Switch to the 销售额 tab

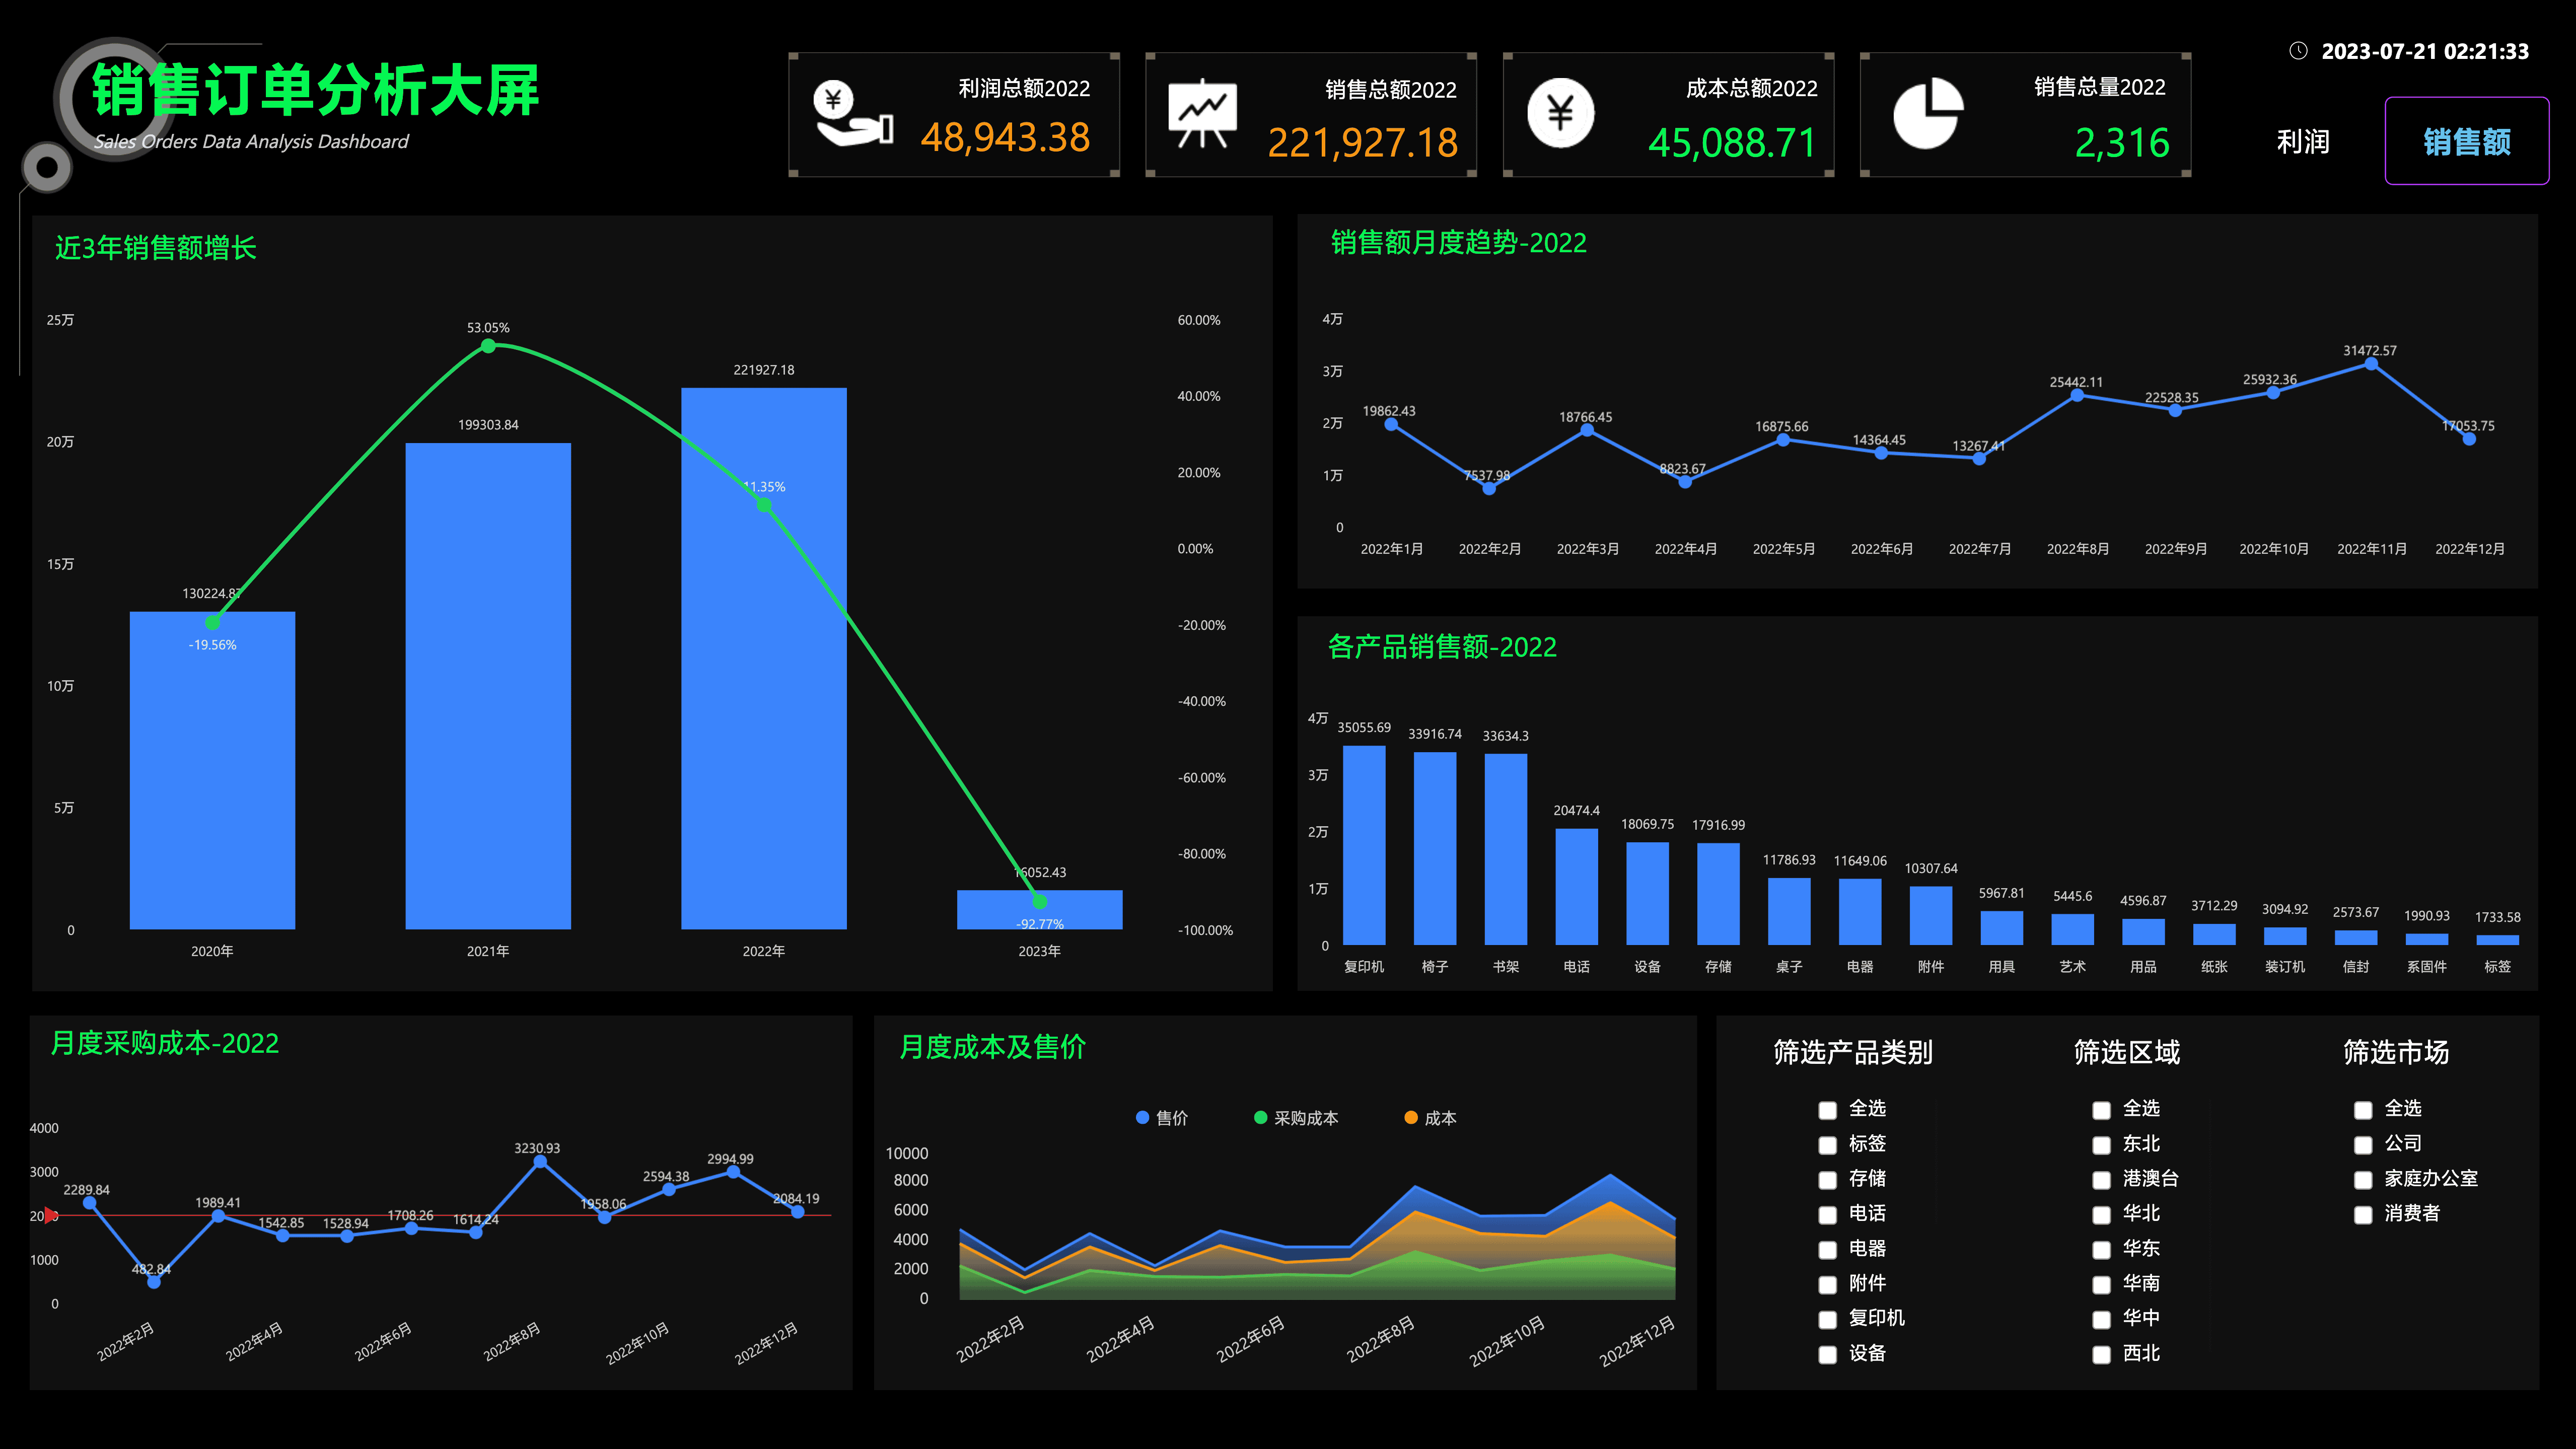coord(2466,141)
